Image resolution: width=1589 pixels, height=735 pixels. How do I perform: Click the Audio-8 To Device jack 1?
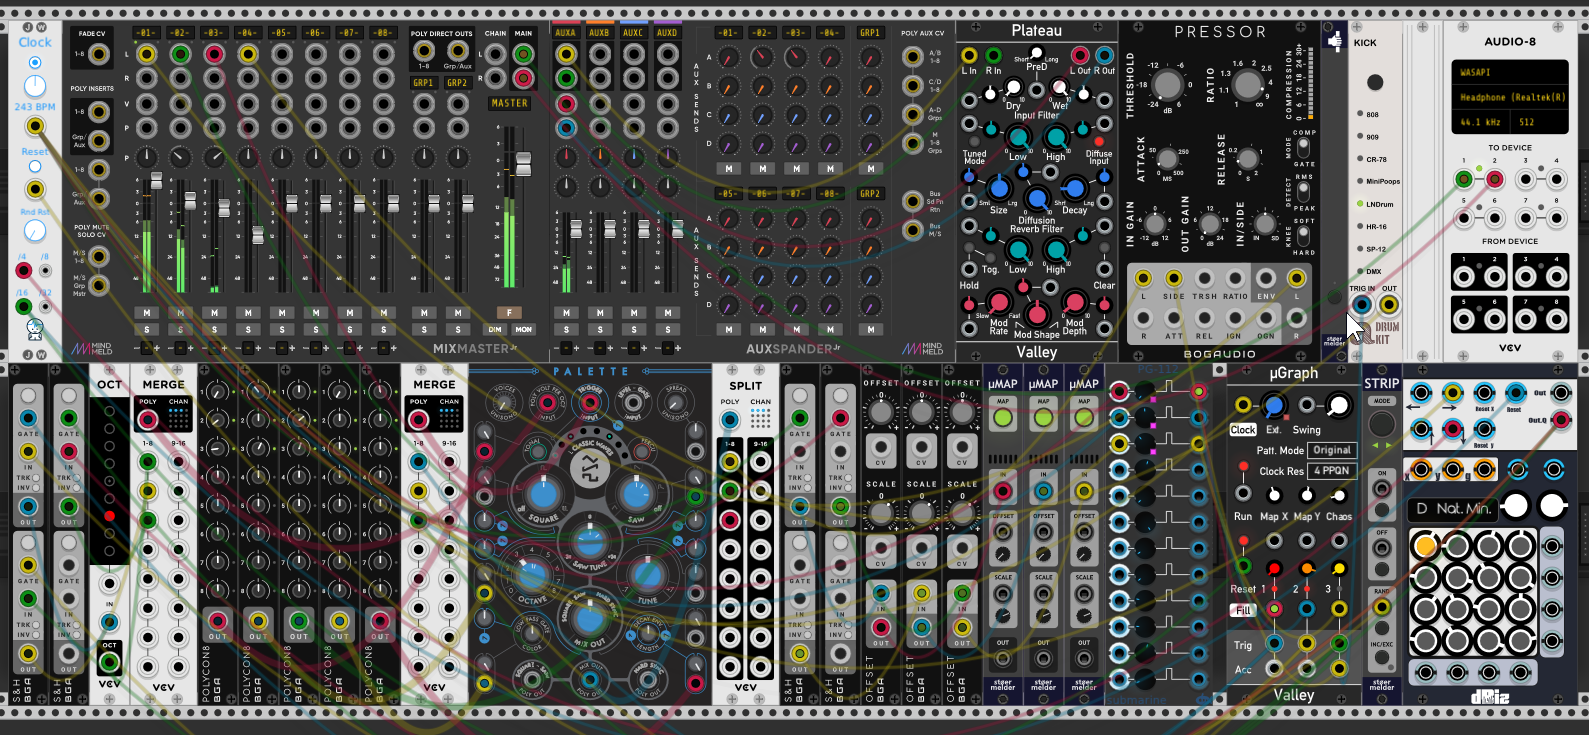point(1464,180)
